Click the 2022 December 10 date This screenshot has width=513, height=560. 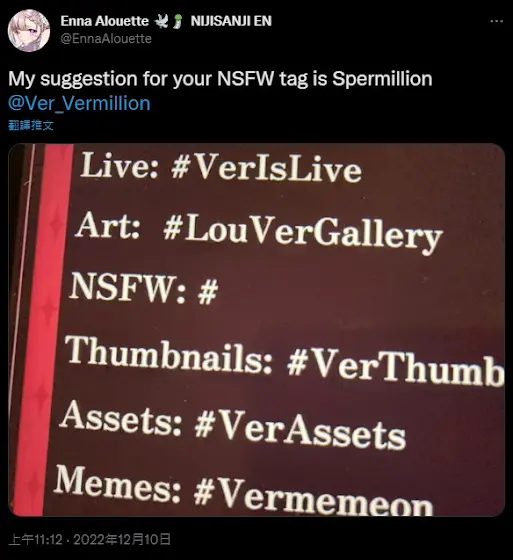coord(122,539)
